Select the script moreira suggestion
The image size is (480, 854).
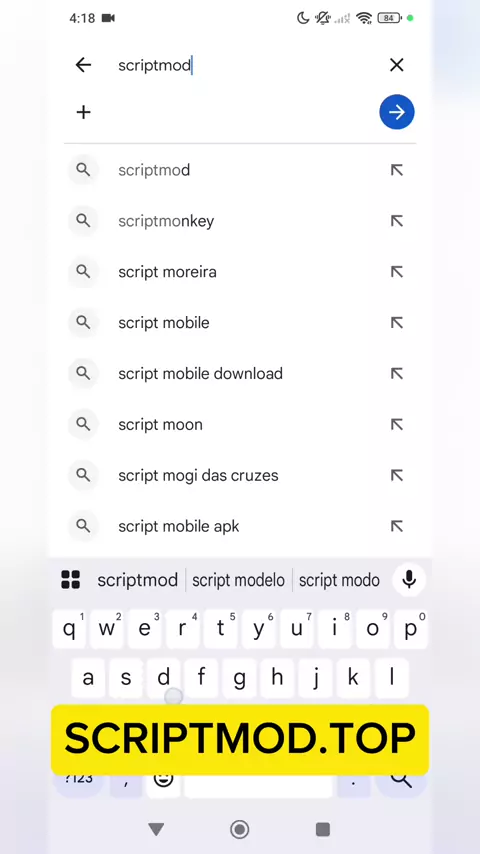pyautogui.click(x=240, y=272)
